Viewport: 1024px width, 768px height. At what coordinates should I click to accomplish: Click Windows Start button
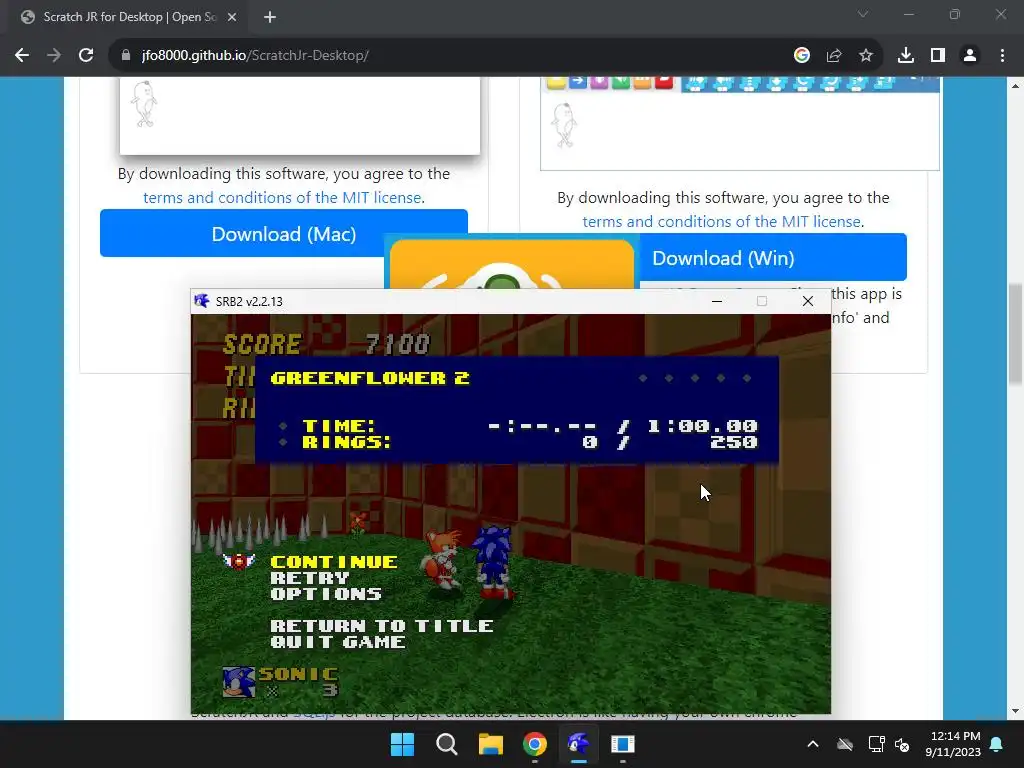pos(402,744)
